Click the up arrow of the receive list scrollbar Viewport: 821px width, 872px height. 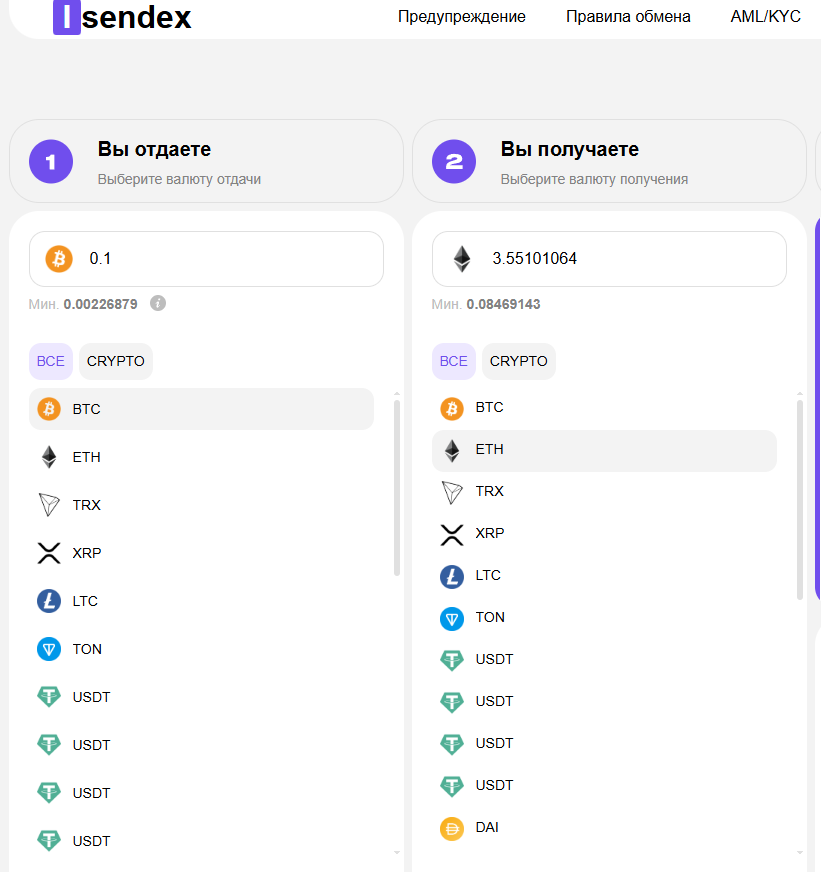click(800, 394)
